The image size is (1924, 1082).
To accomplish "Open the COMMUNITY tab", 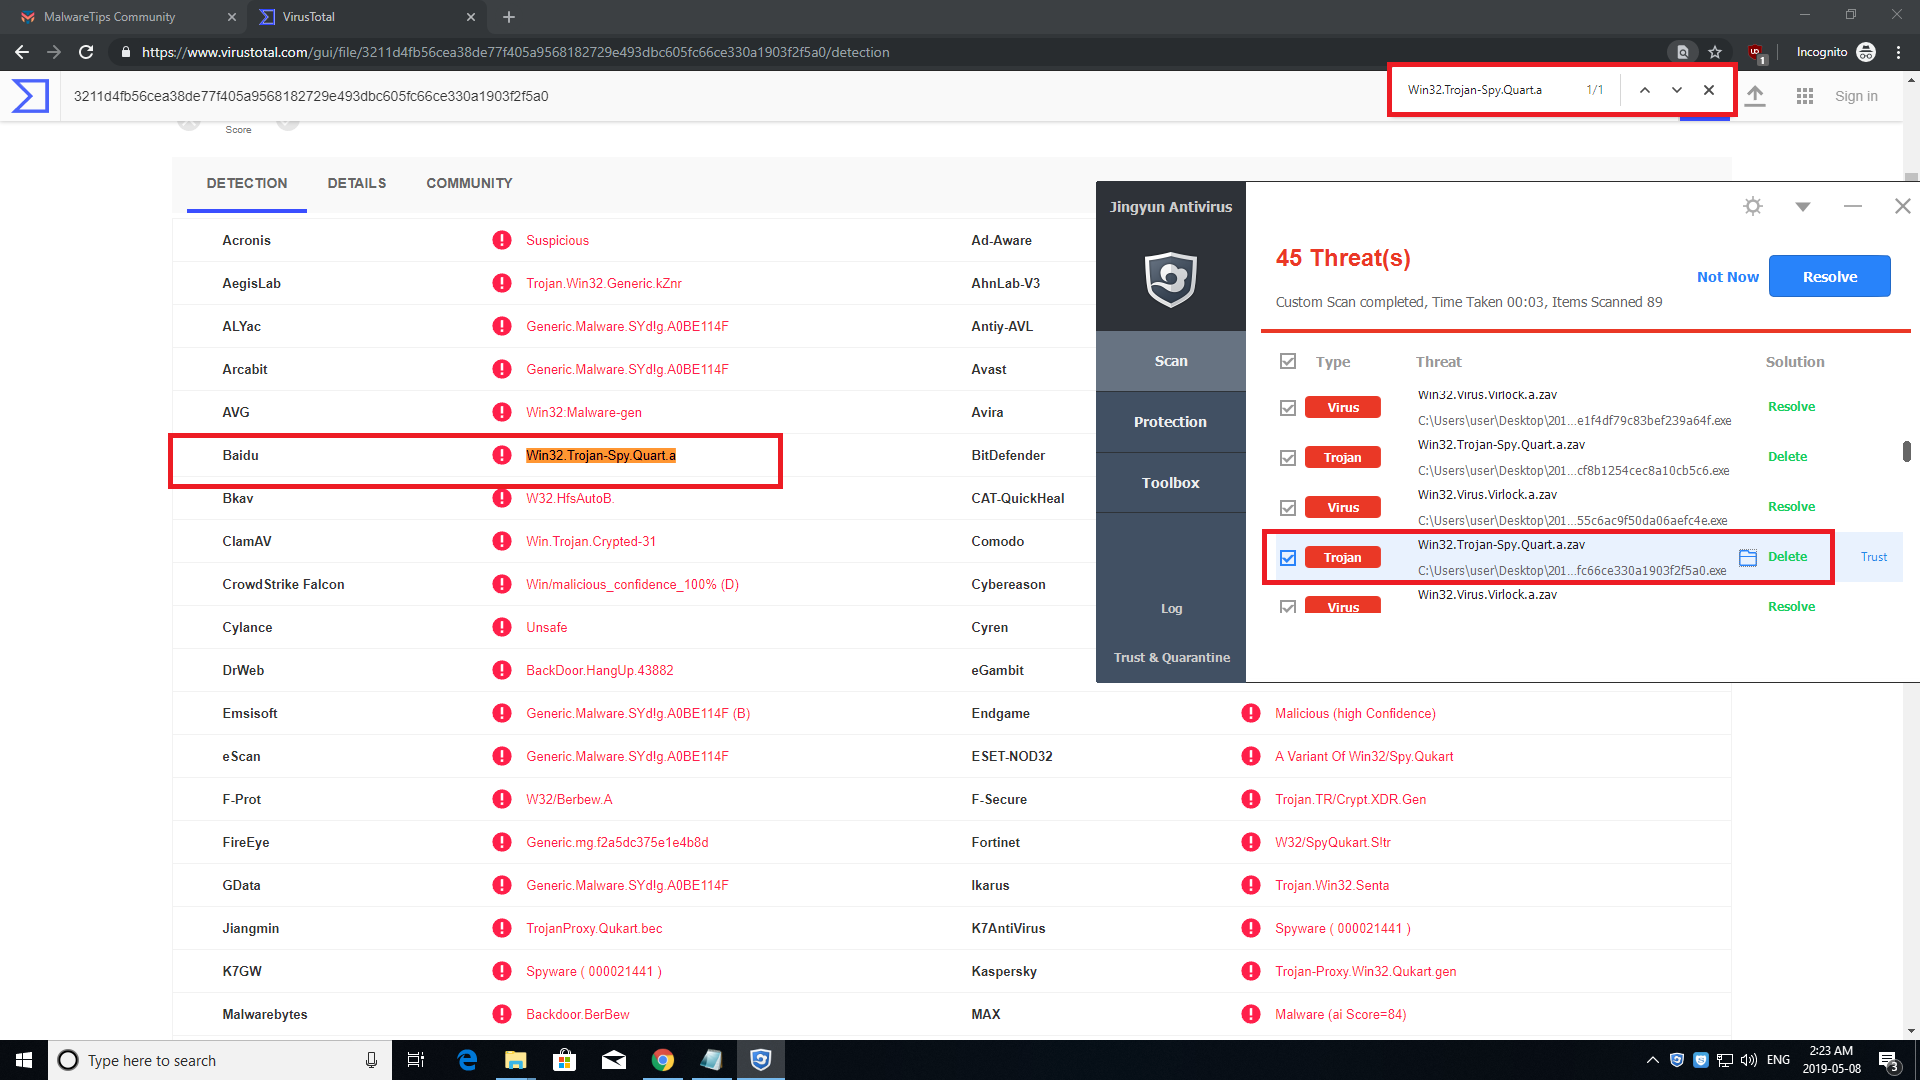I will point(470,184).
